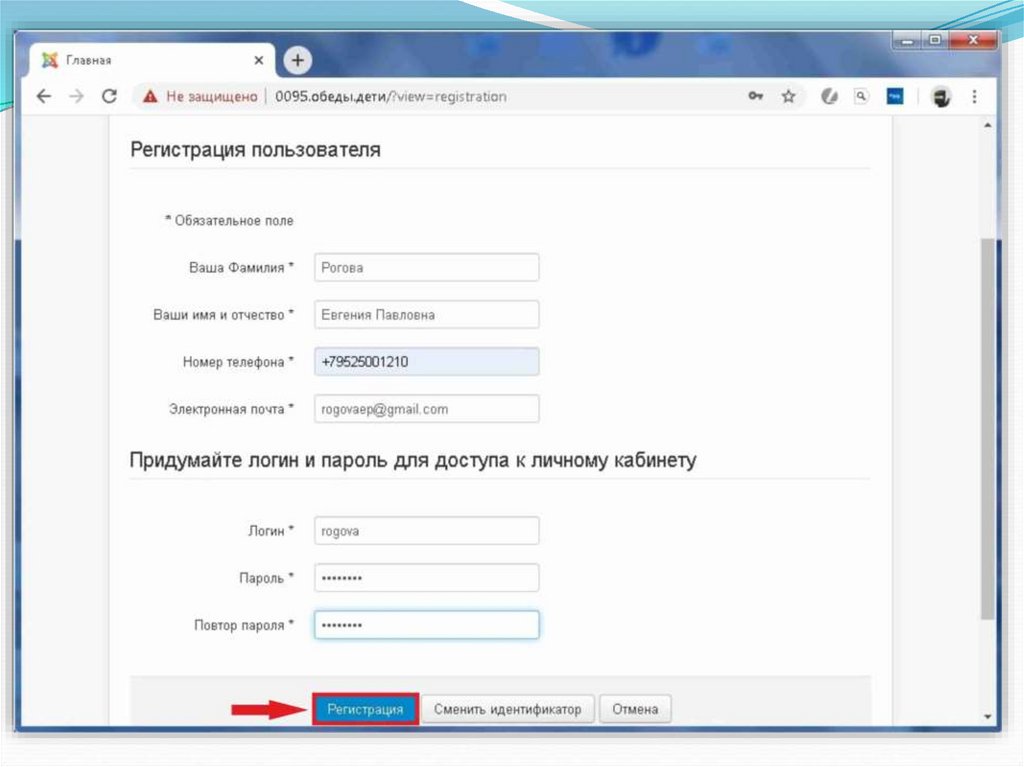Click the scrollbar down arrow
The width and height of the screenshot is (1024, 767).
987,717
